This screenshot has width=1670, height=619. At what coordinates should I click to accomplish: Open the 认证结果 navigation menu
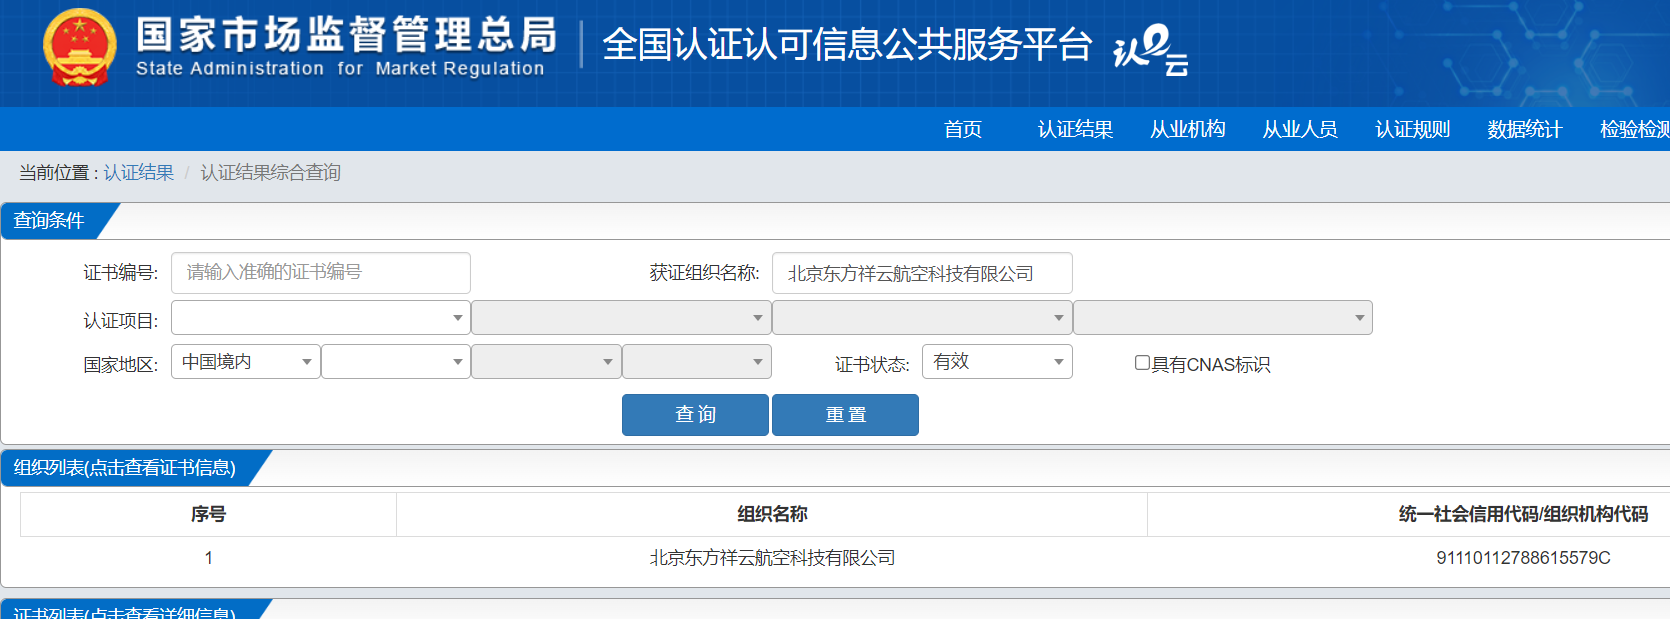pos(1075,129)
